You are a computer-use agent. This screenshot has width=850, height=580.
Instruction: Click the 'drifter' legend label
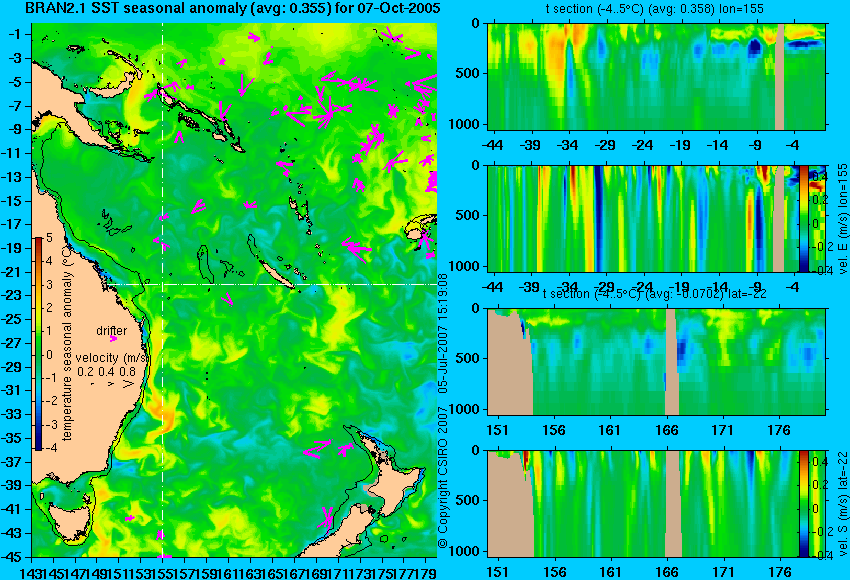(112, 331)
